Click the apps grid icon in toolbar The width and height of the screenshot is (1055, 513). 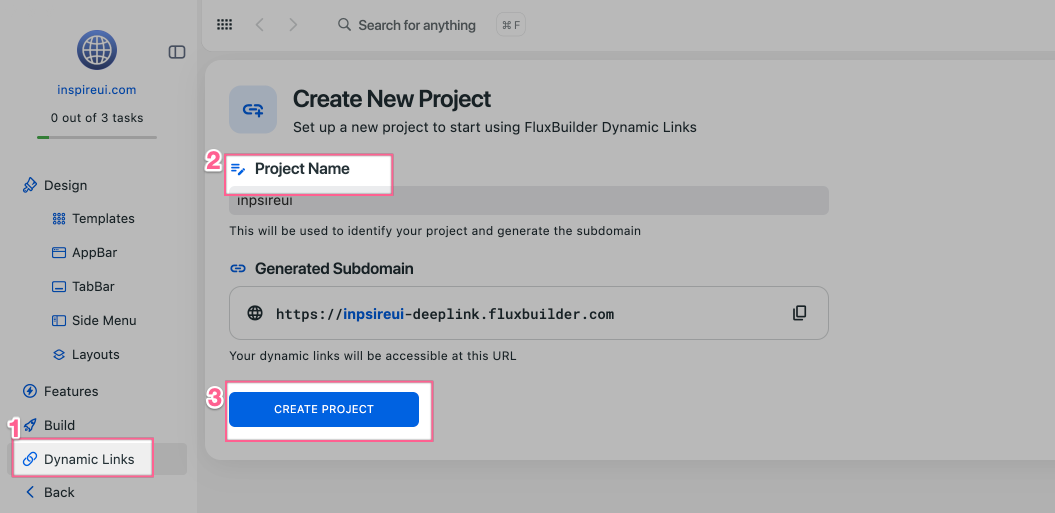click(x=225, y=25)
